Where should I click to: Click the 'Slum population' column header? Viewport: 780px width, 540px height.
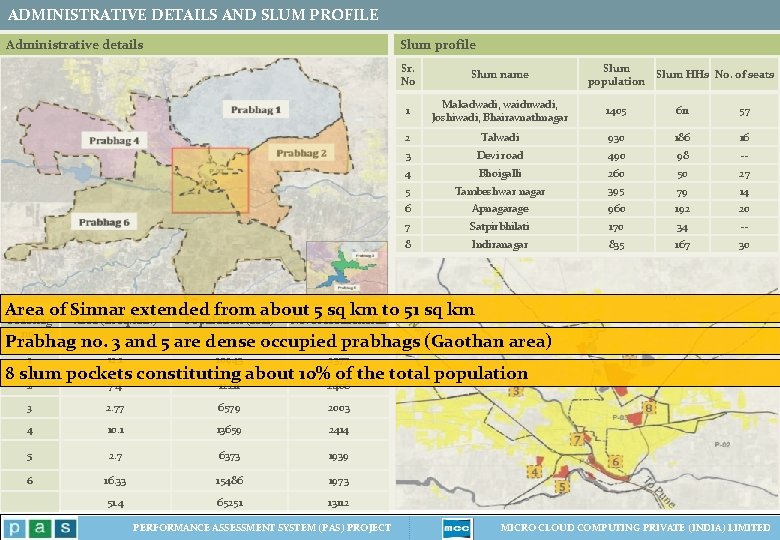point(616,75)
